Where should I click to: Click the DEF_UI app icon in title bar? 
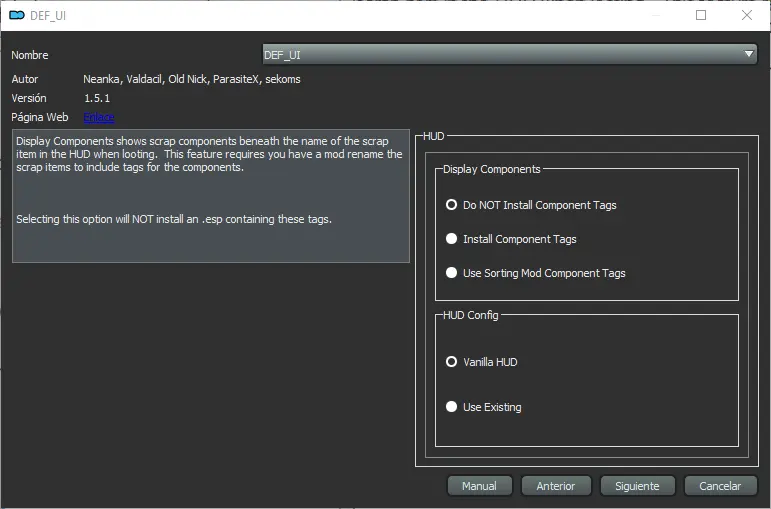17,15
